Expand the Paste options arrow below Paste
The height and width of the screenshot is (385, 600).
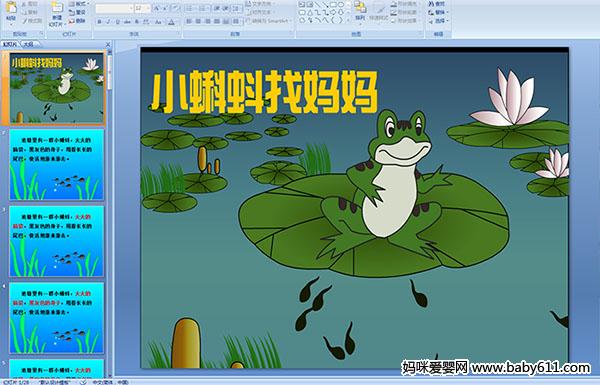(x=11, y=24)
